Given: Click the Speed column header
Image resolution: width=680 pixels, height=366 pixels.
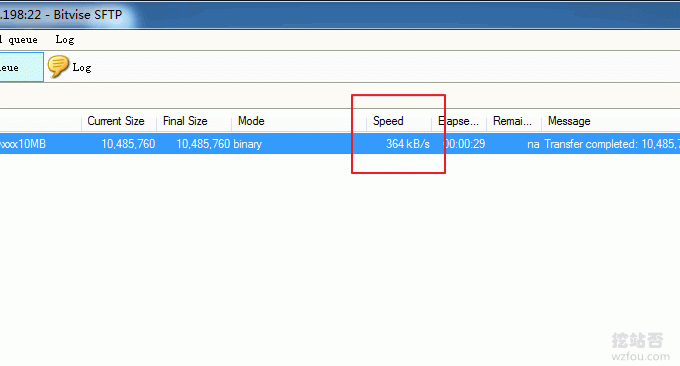Looking at the screenshot, I should point(388,121).
